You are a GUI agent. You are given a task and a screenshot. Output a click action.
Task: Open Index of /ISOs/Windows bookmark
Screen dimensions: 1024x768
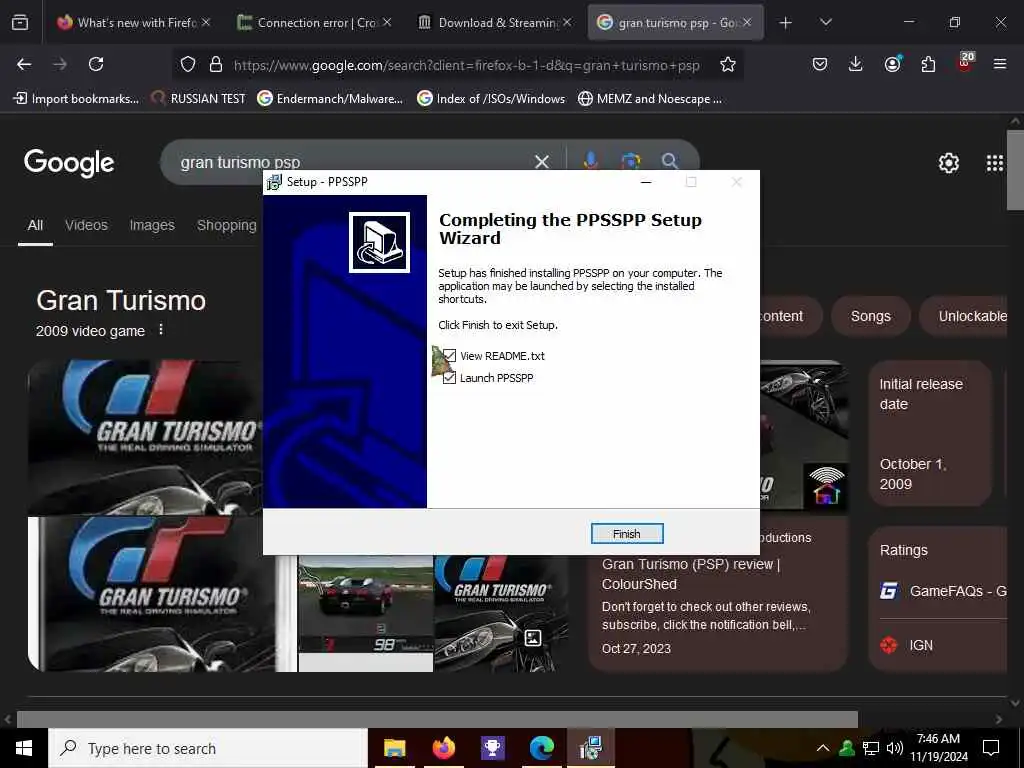point(491,99)
